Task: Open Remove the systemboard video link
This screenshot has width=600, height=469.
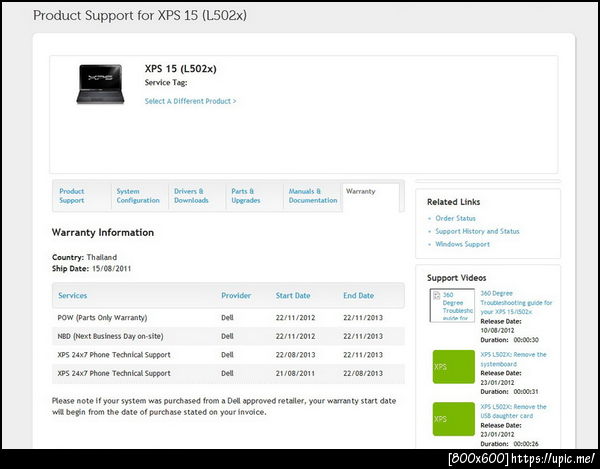Action: [513, 359]
